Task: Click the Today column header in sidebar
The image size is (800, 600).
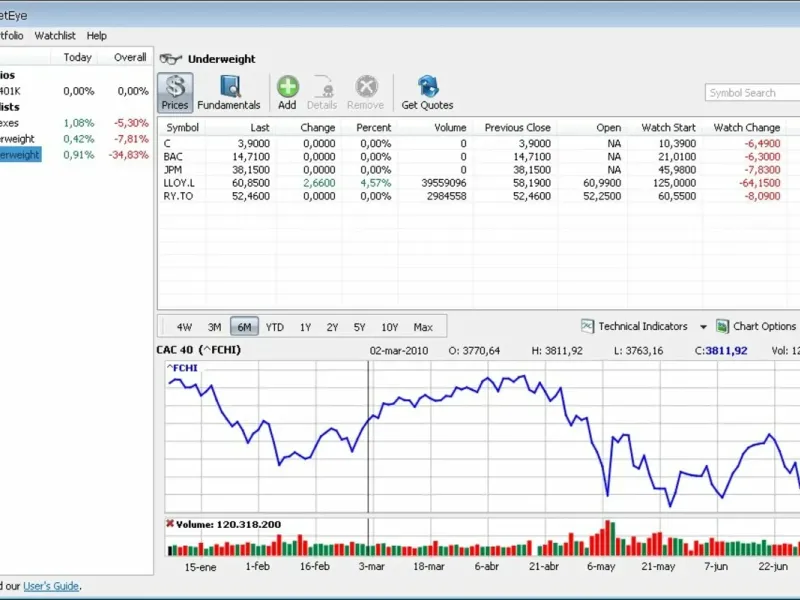Action: coord(77,57)
